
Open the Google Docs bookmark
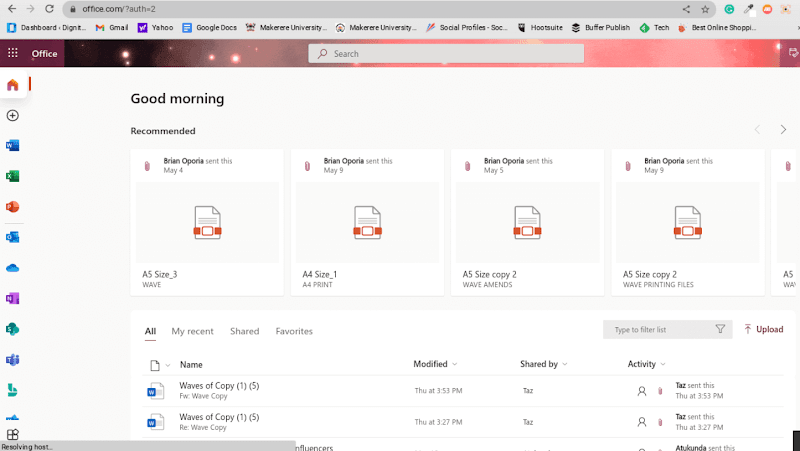tap(210, 28)
